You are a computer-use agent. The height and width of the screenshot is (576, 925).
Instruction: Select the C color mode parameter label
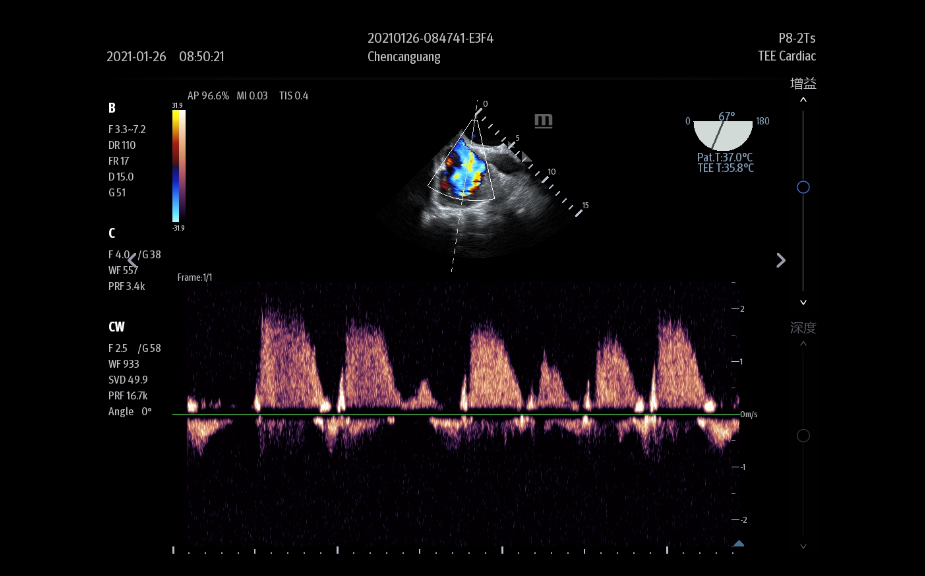[112, 233]
